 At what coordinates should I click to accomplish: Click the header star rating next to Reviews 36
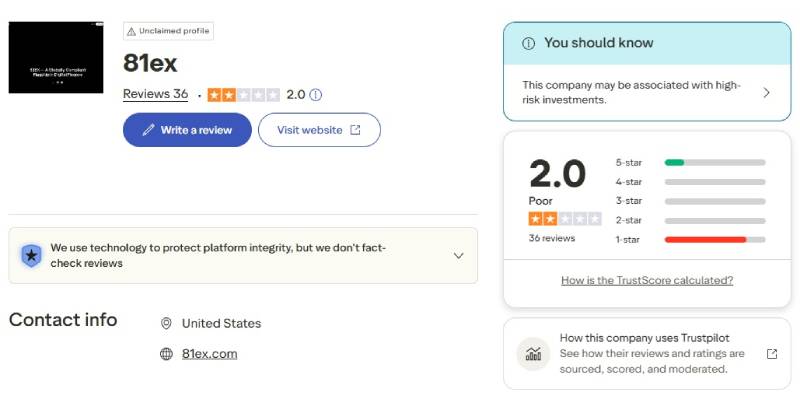click(243, 95)
